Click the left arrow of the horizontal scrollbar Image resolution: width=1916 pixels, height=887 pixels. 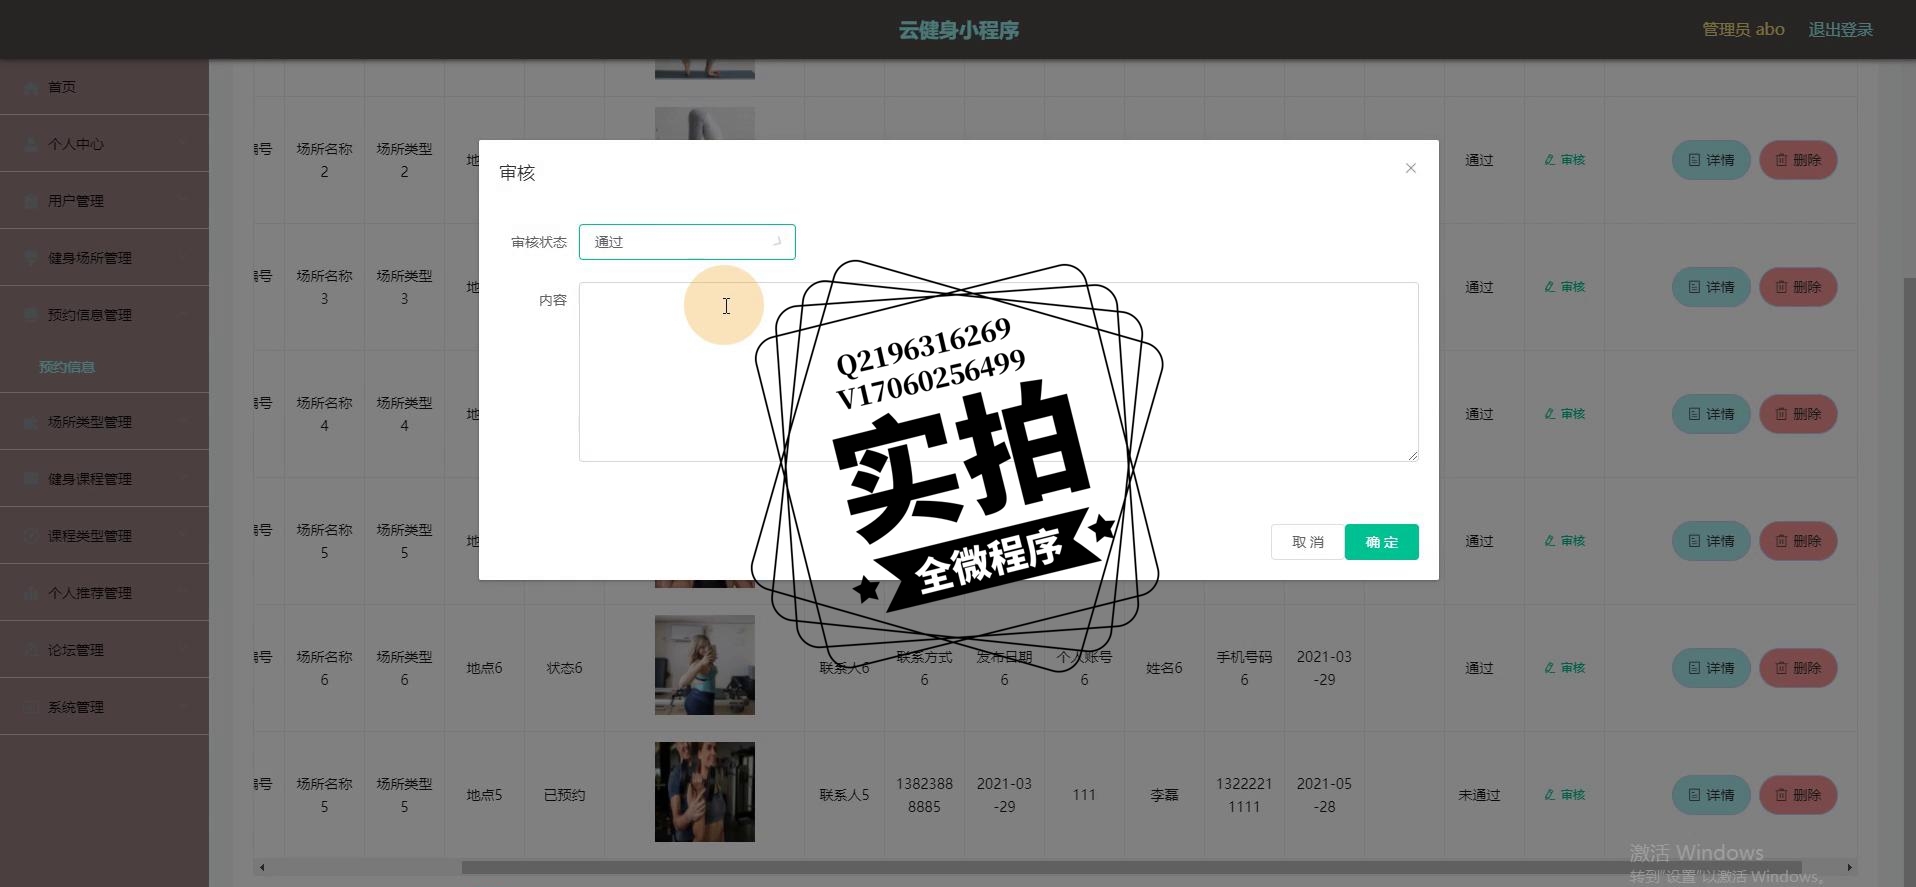[262, 867]
